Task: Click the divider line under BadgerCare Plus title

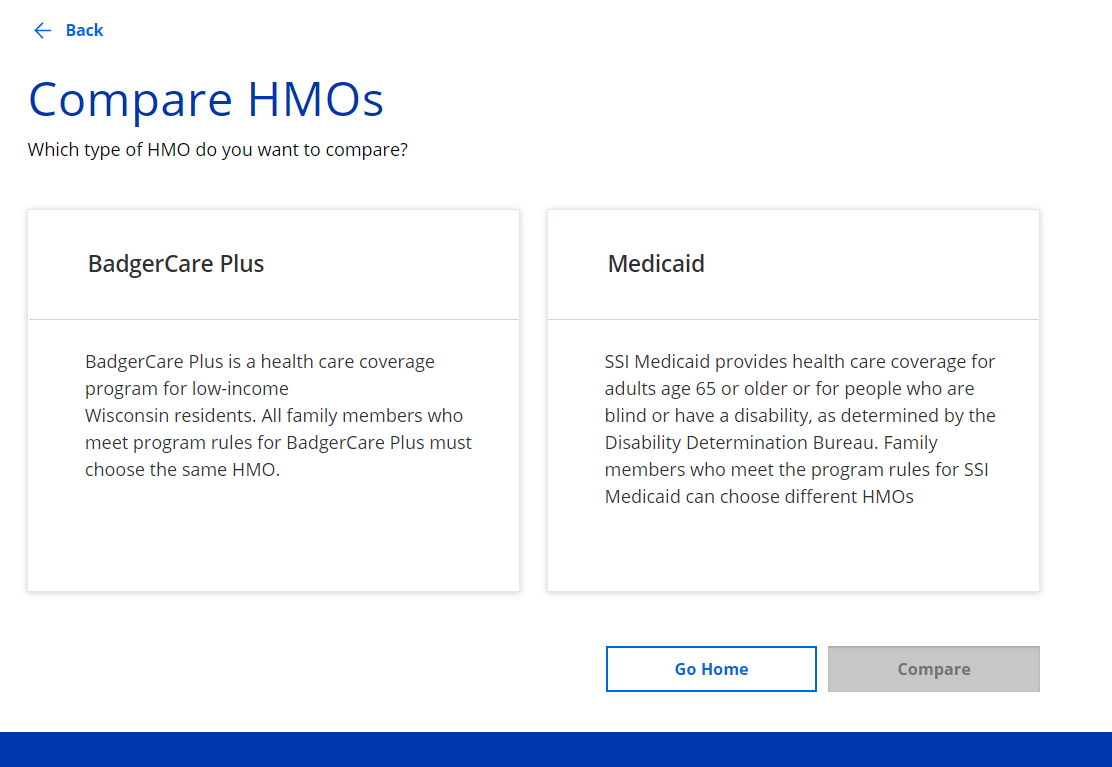Action: [274, 320]
